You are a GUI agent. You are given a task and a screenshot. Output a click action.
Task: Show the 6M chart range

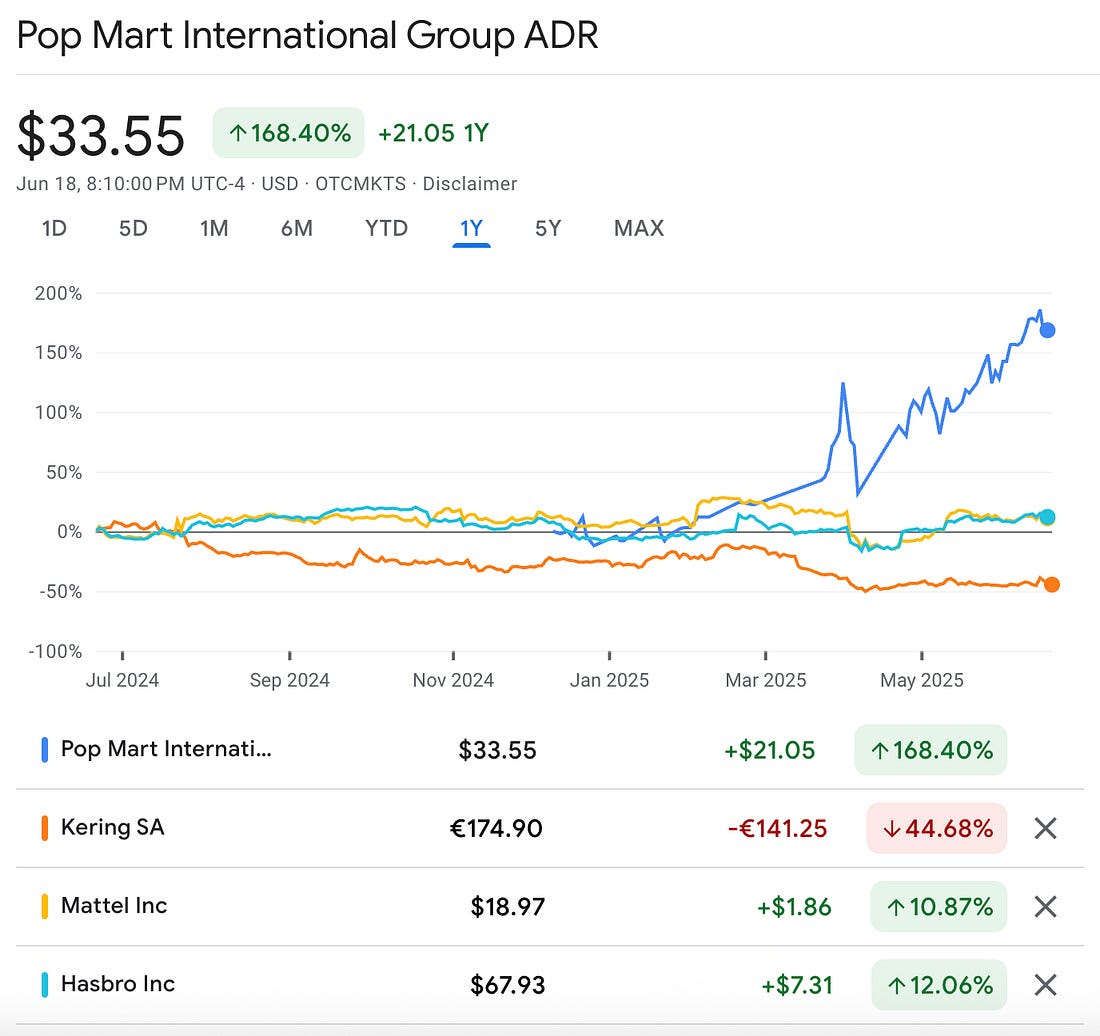pos(297,229)
